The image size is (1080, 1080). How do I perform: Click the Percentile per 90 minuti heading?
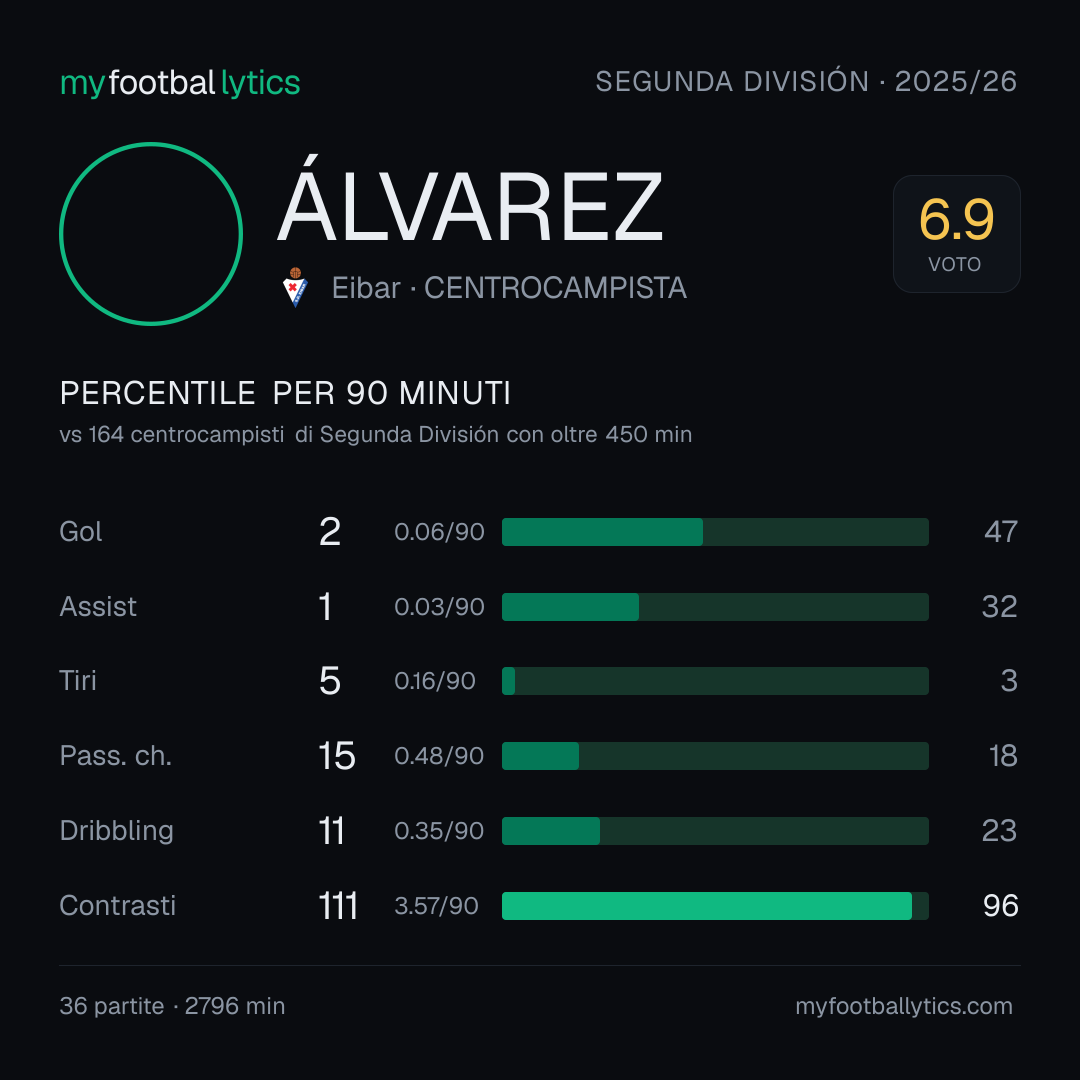coord(285,393)
